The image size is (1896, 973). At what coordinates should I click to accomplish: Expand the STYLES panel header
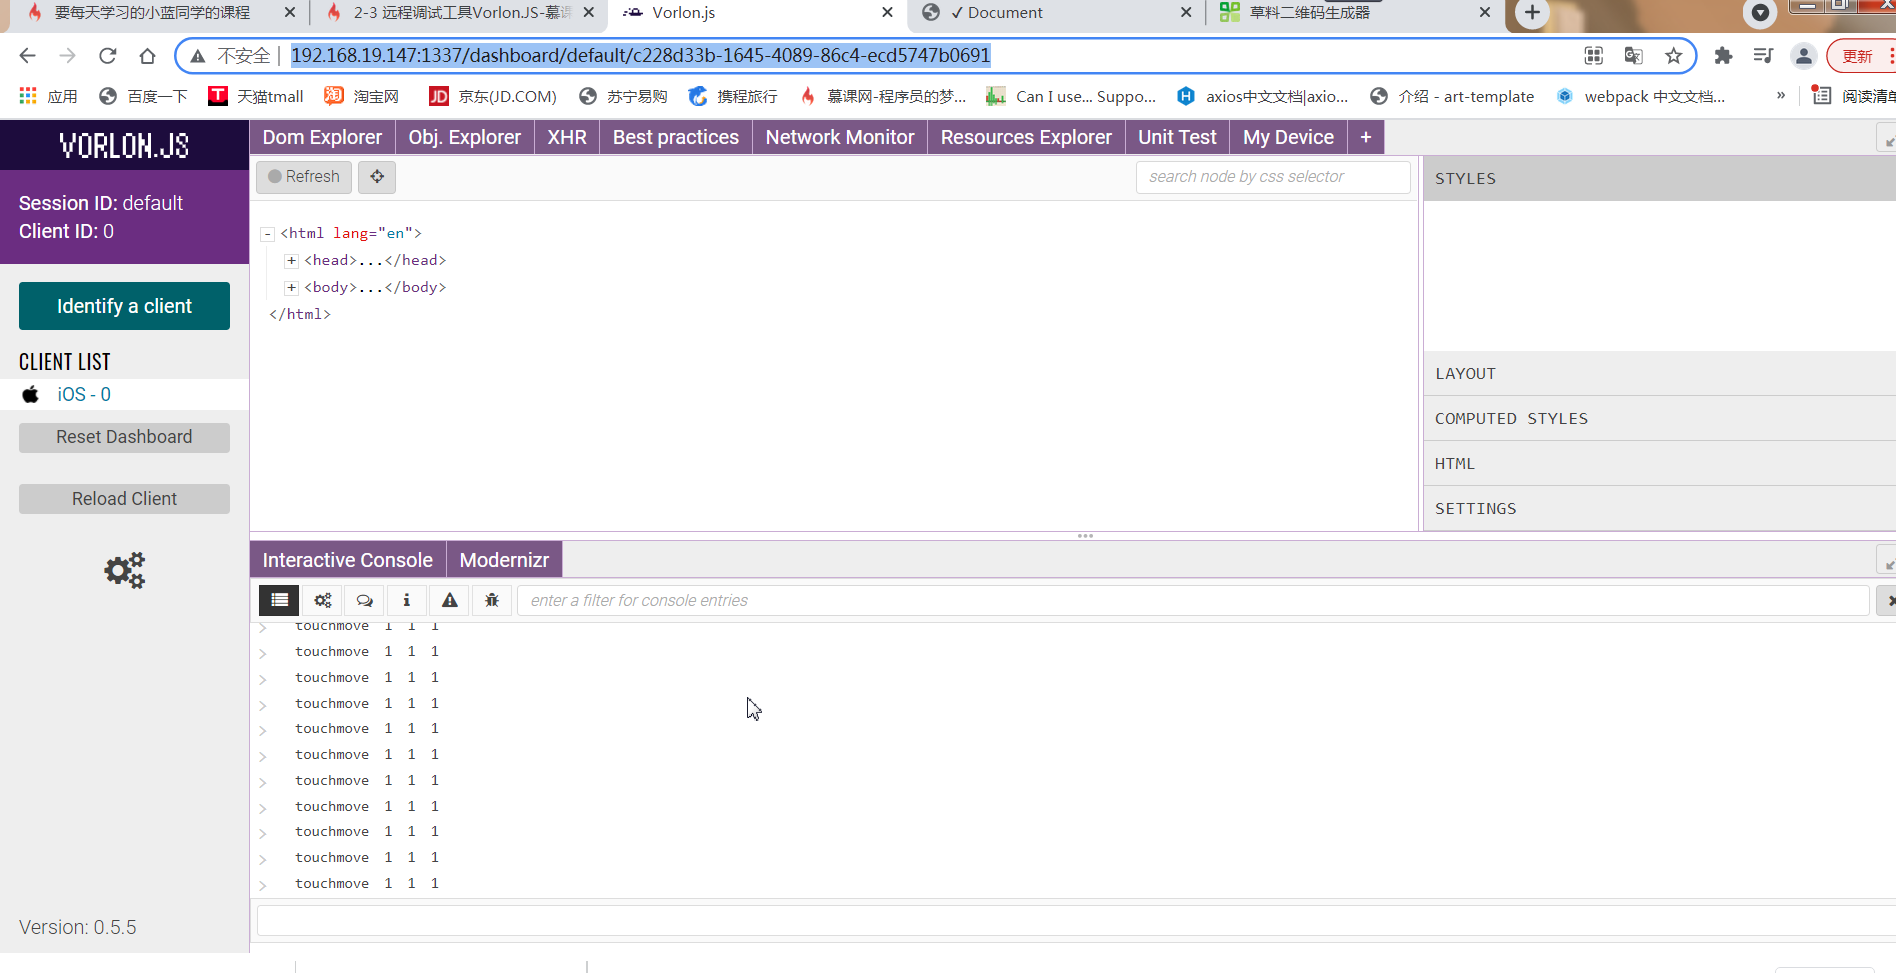[x=1660, y=178]
